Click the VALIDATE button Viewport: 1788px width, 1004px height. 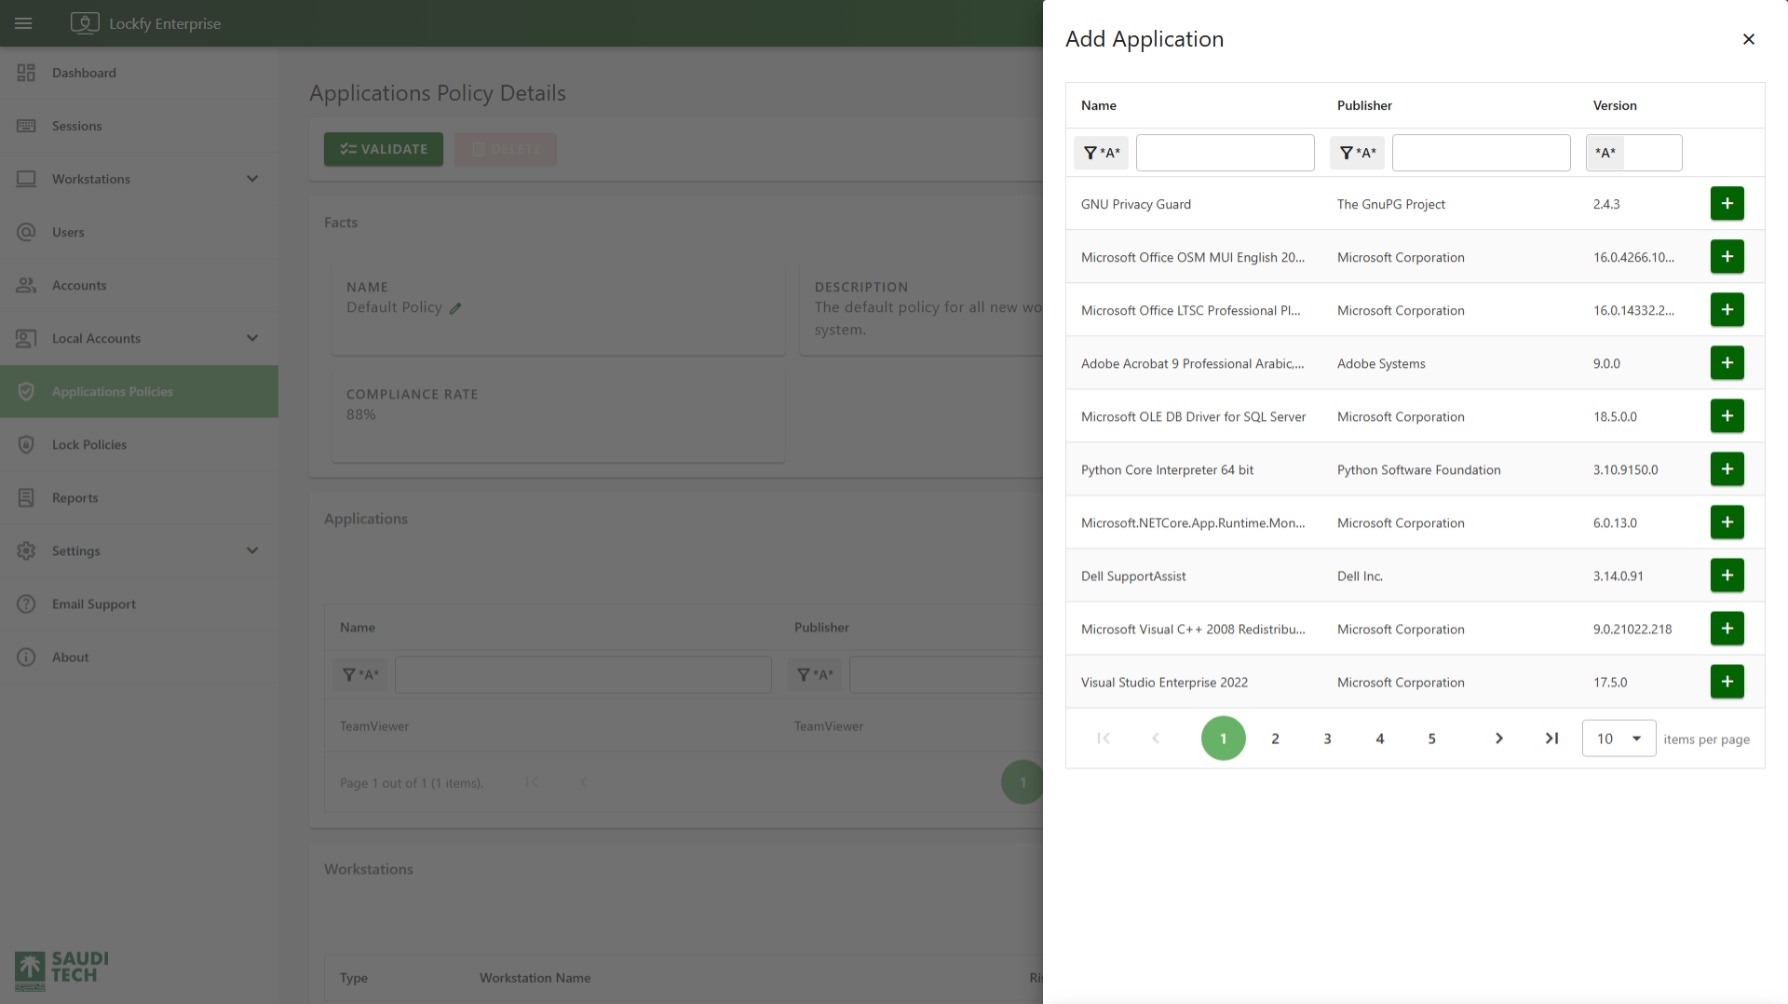tap(383, 149)
